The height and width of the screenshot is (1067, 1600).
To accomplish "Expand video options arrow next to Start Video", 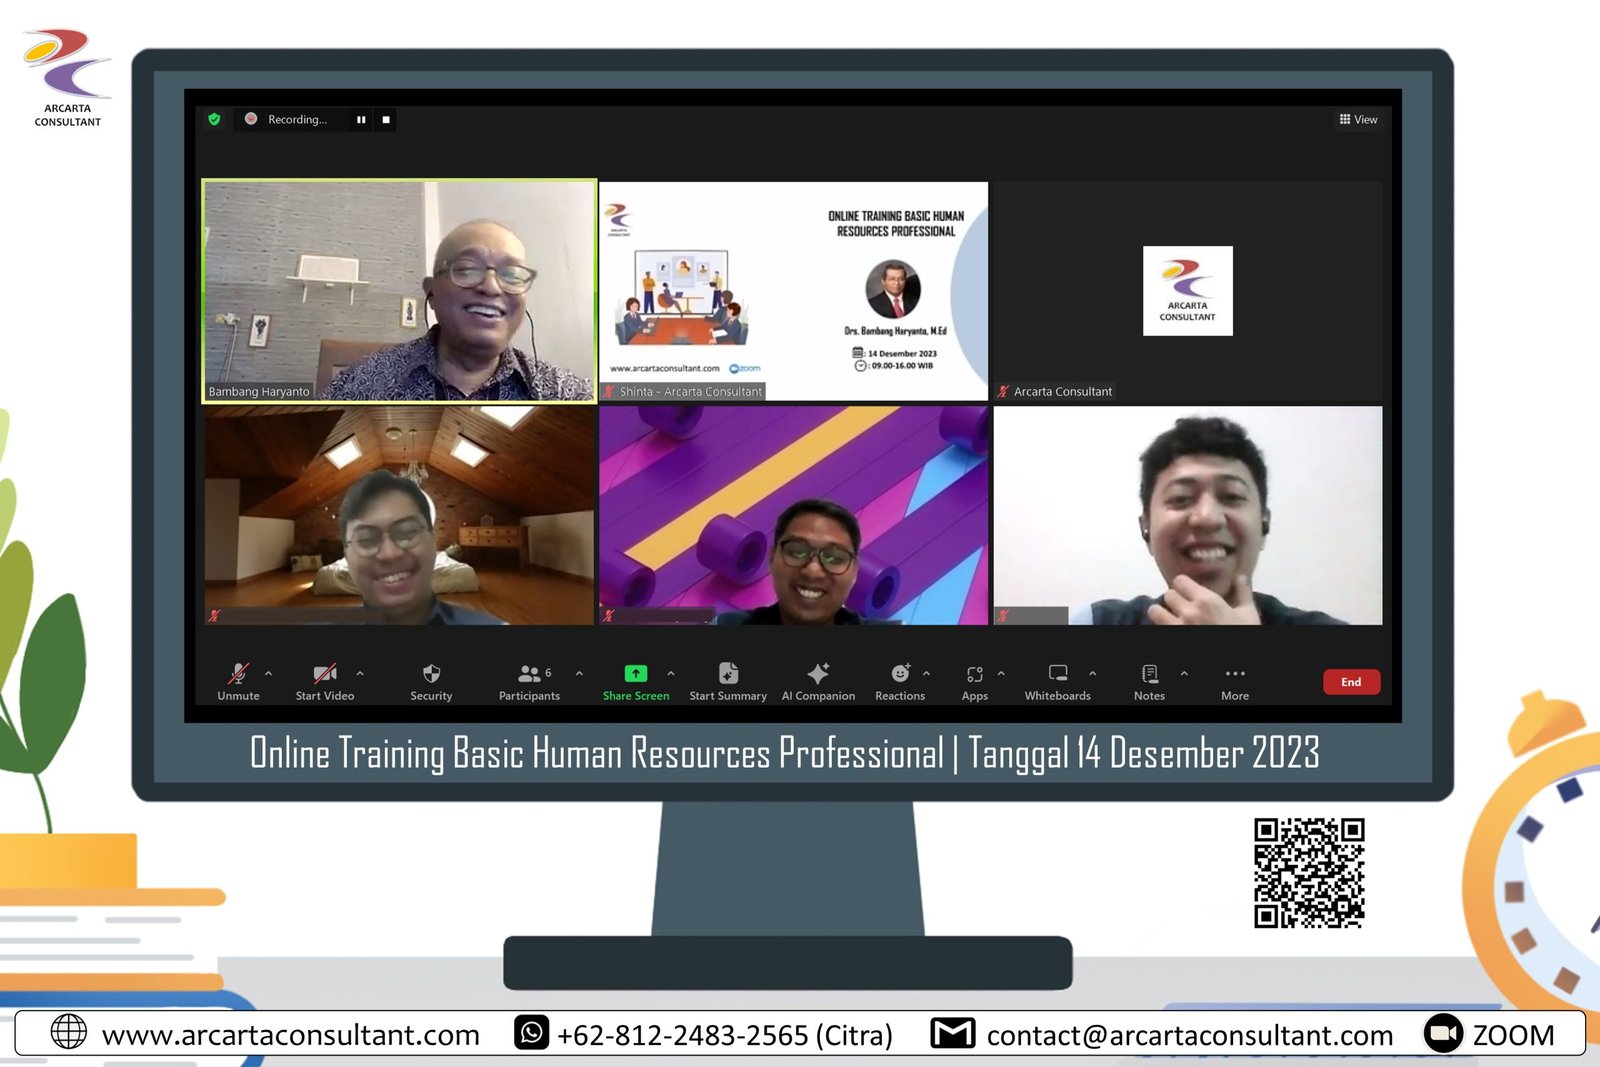I will (360, 673).
